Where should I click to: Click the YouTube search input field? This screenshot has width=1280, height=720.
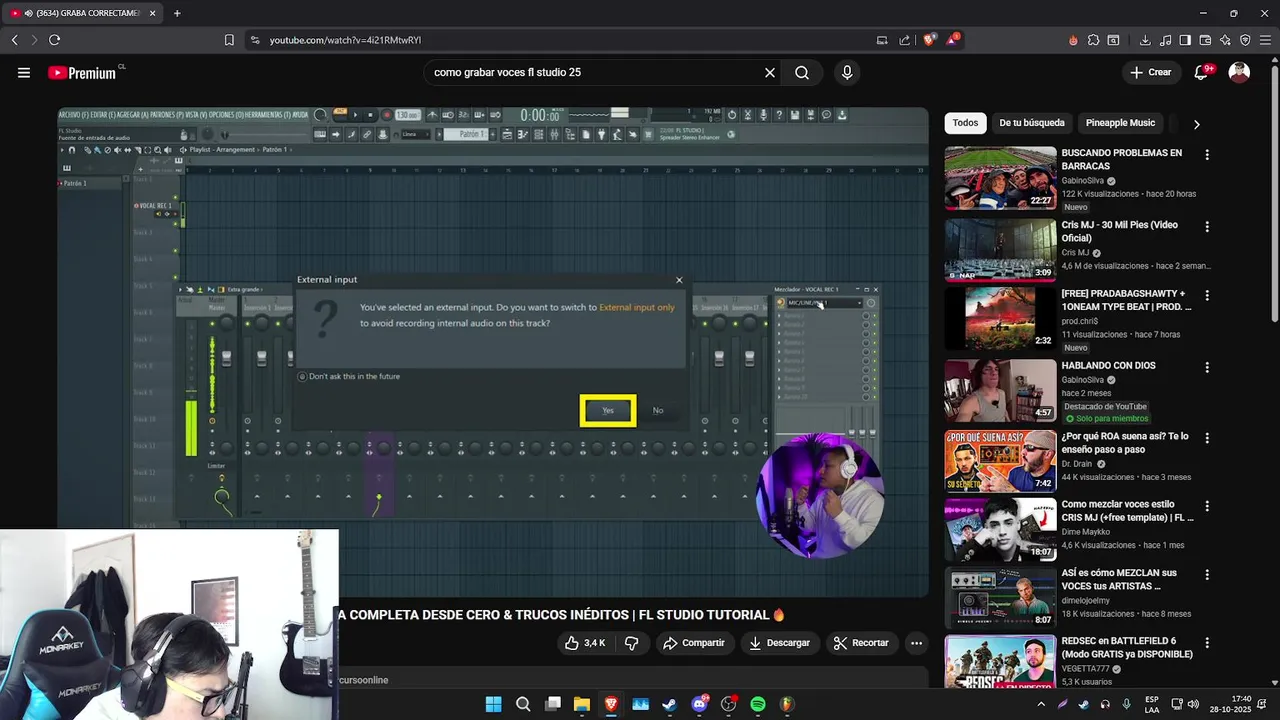pyautogui.click(x=595, y=72)
